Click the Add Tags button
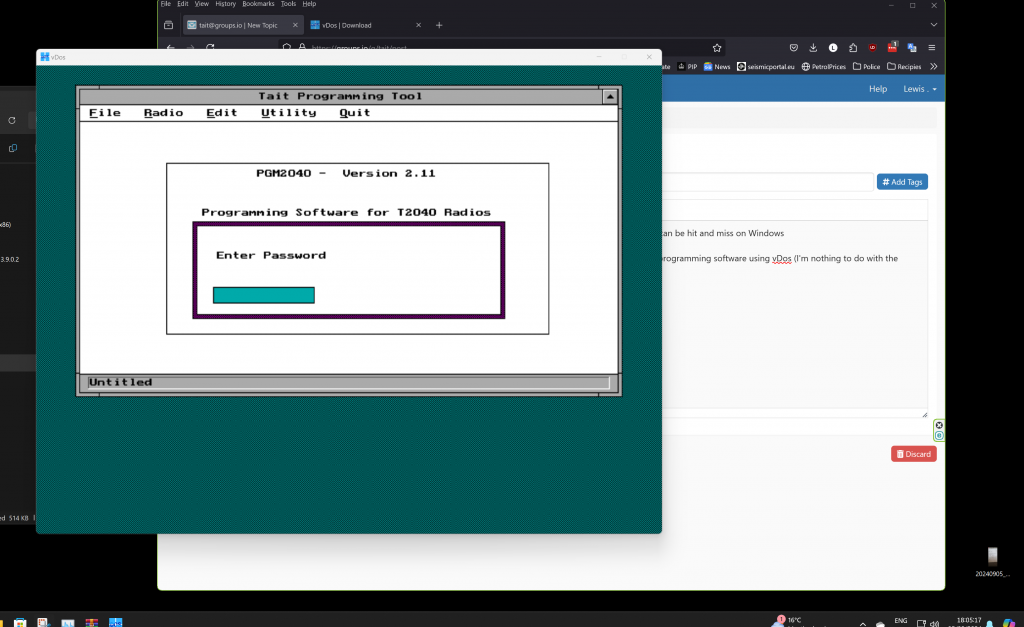The image size is (1024, 627). pos(901,182)
